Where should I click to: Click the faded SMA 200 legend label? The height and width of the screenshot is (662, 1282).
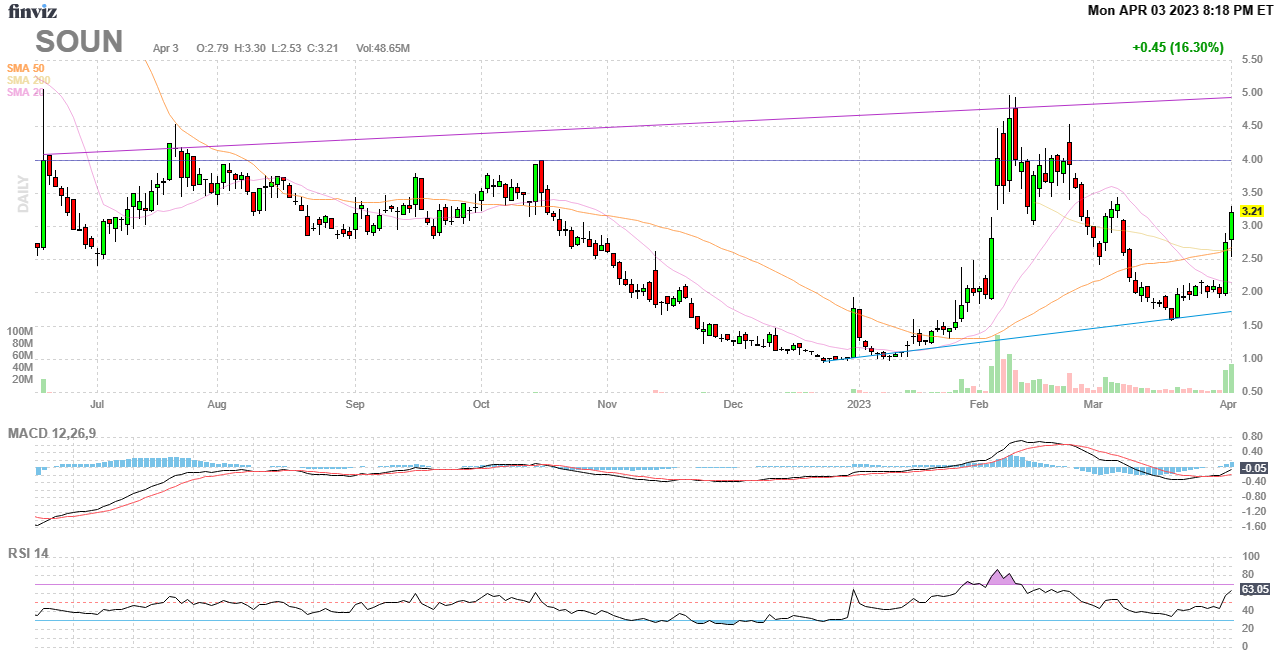point(28,80)
